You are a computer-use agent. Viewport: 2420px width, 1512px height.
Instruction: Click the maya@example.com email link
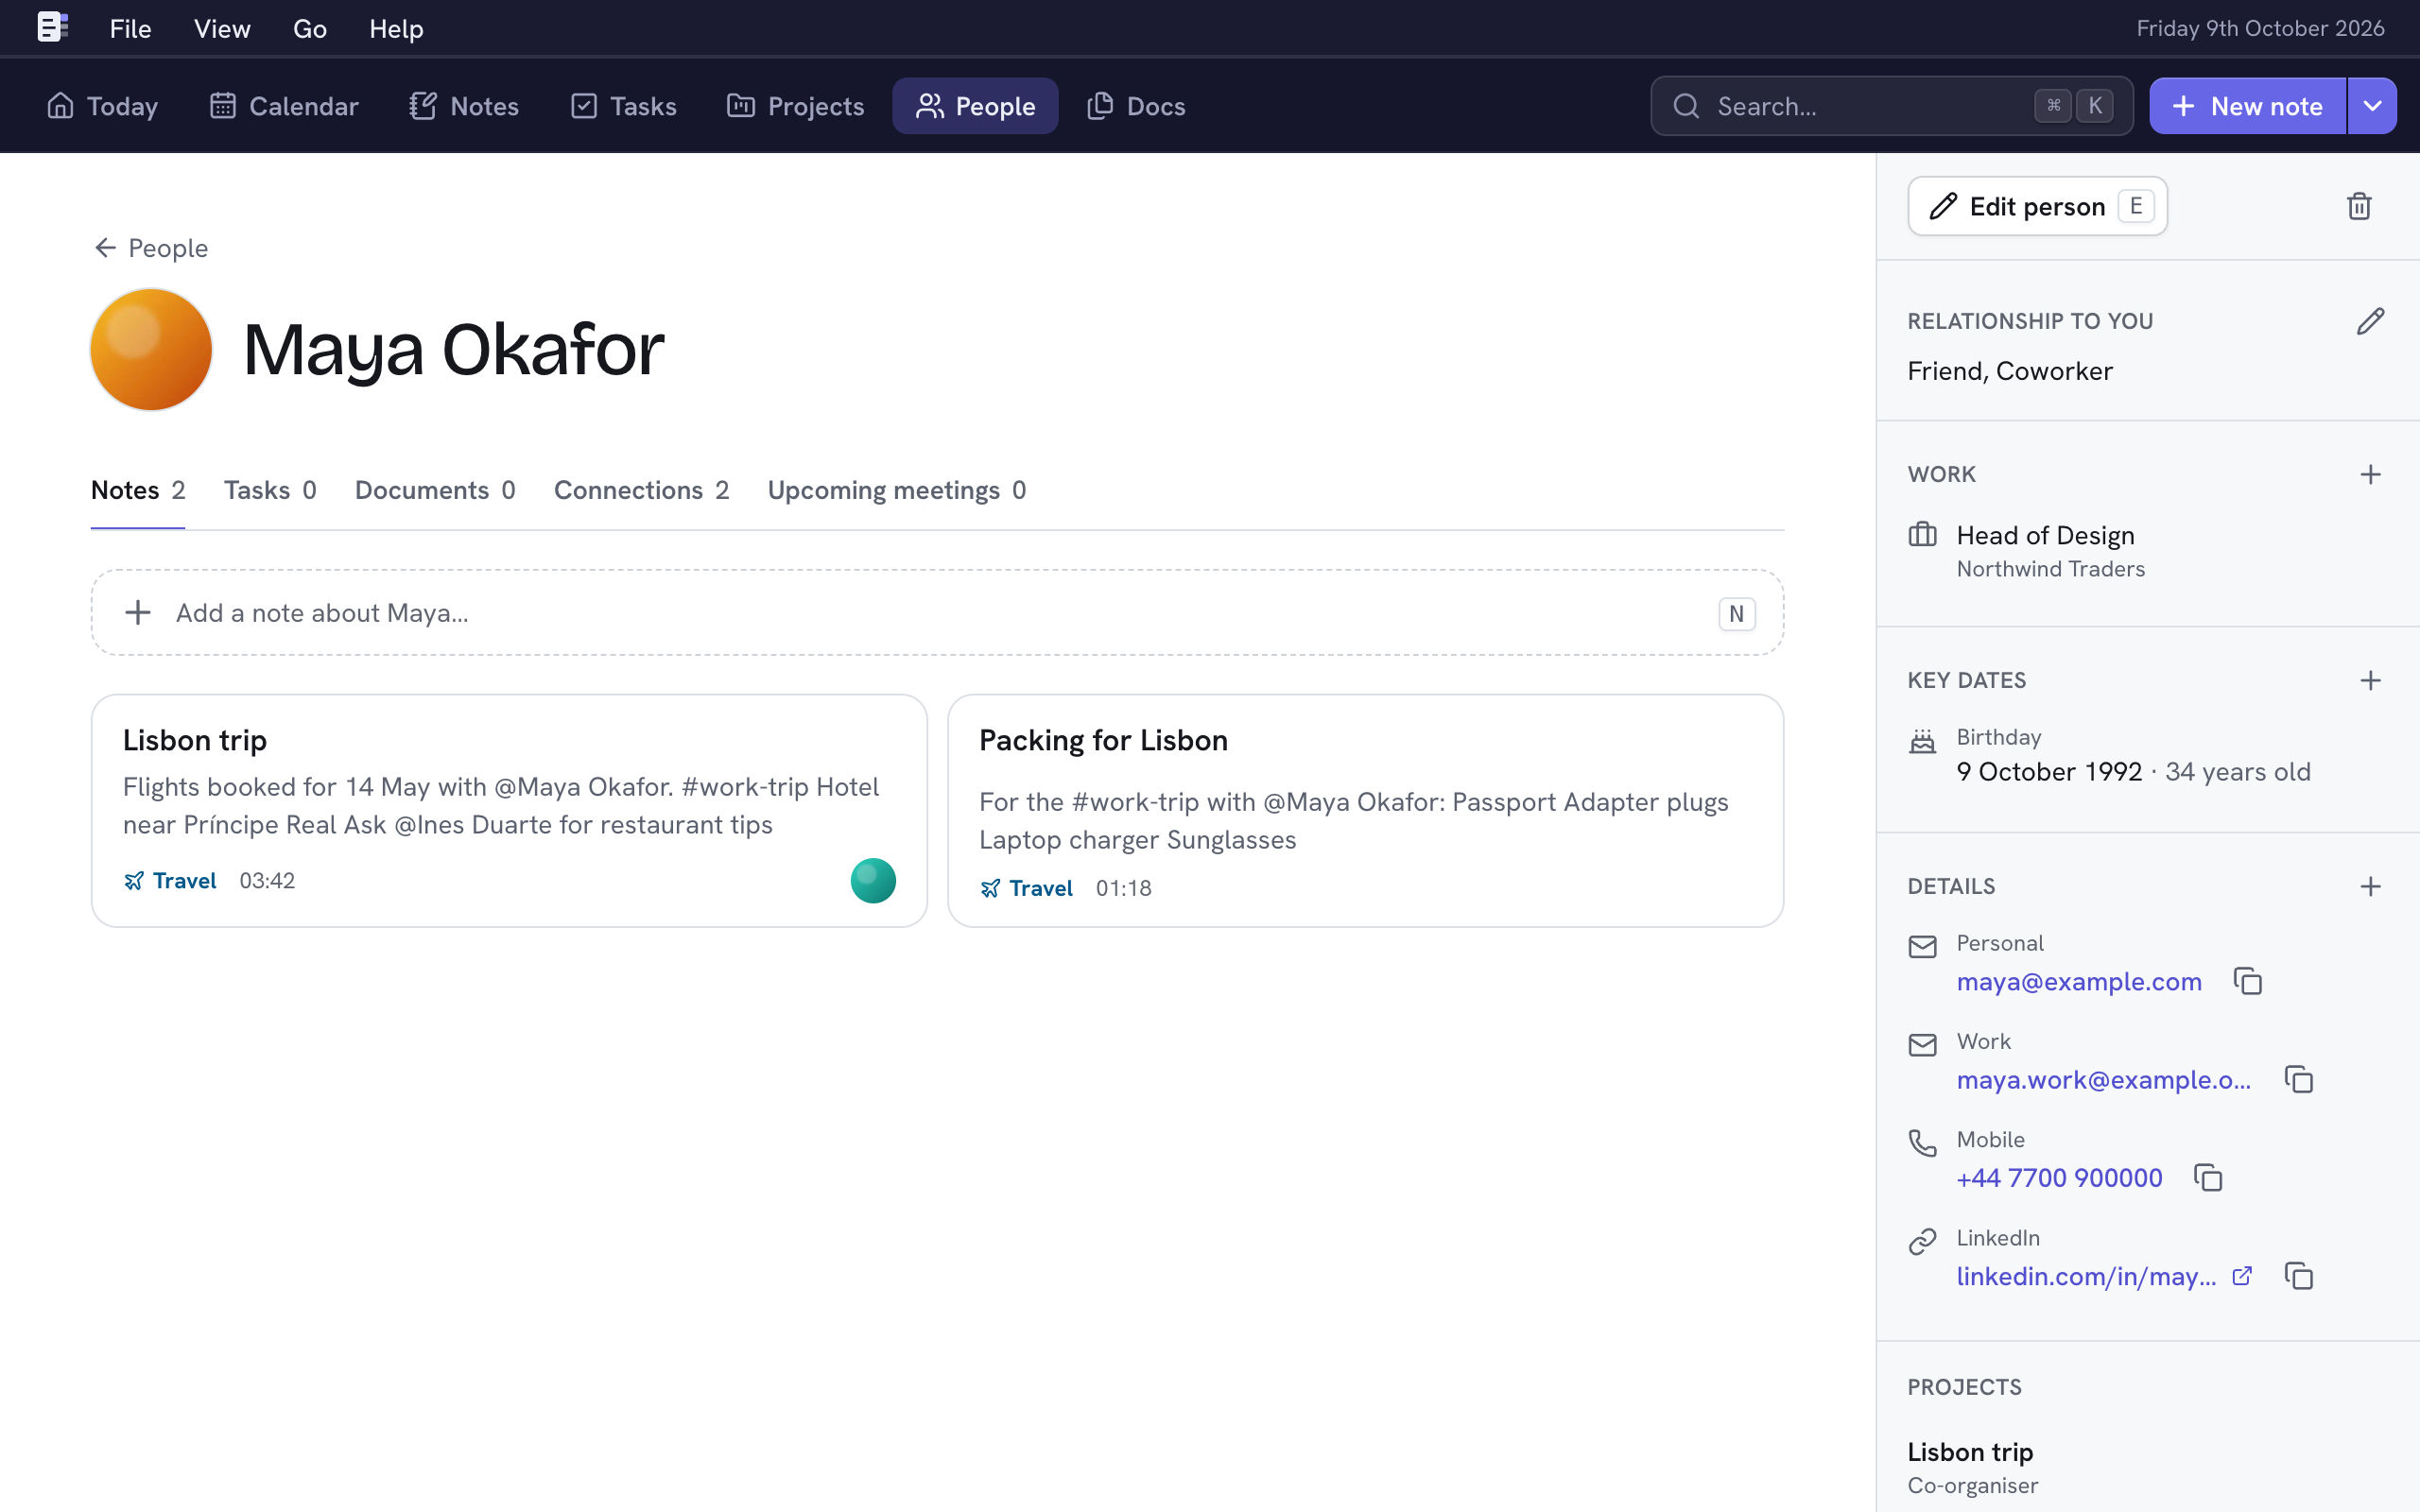(x=2079, y=981)
